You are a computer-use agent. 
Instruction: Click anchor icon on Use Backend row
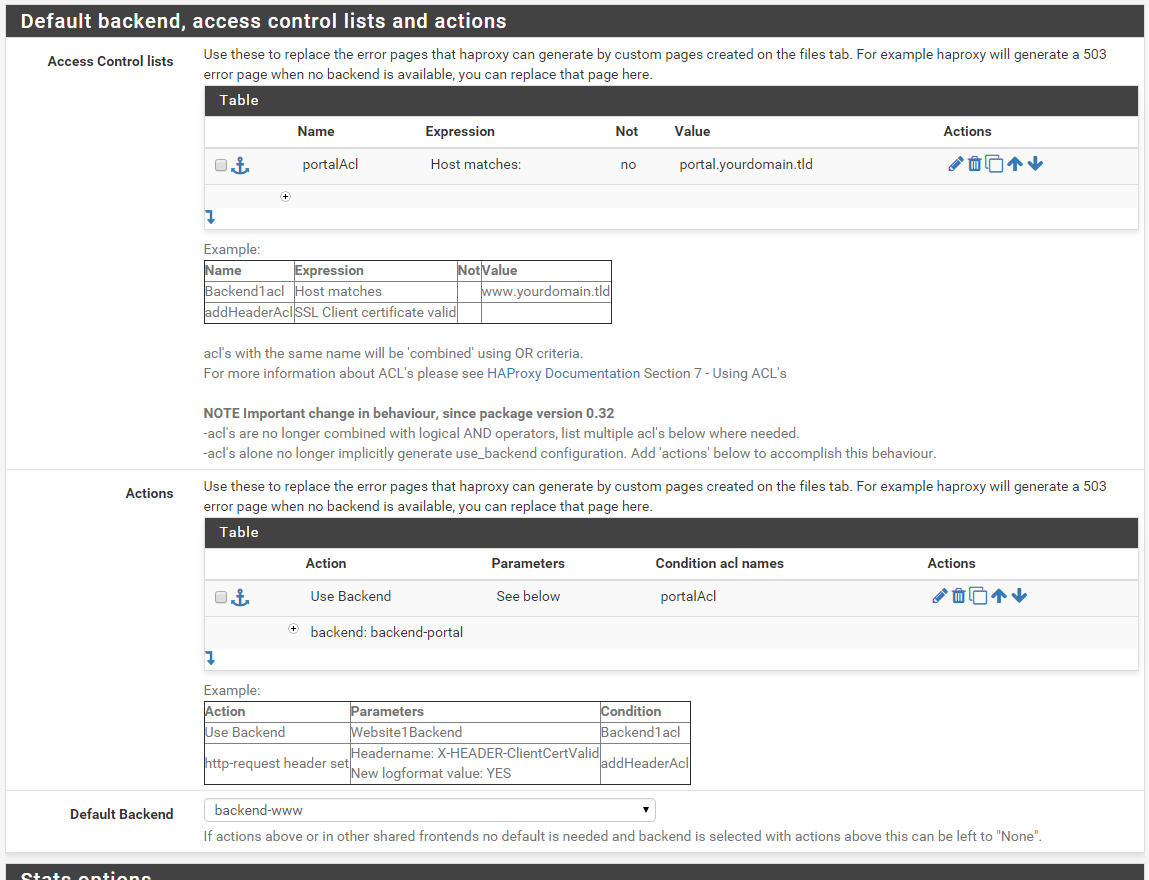coord(240,598)
